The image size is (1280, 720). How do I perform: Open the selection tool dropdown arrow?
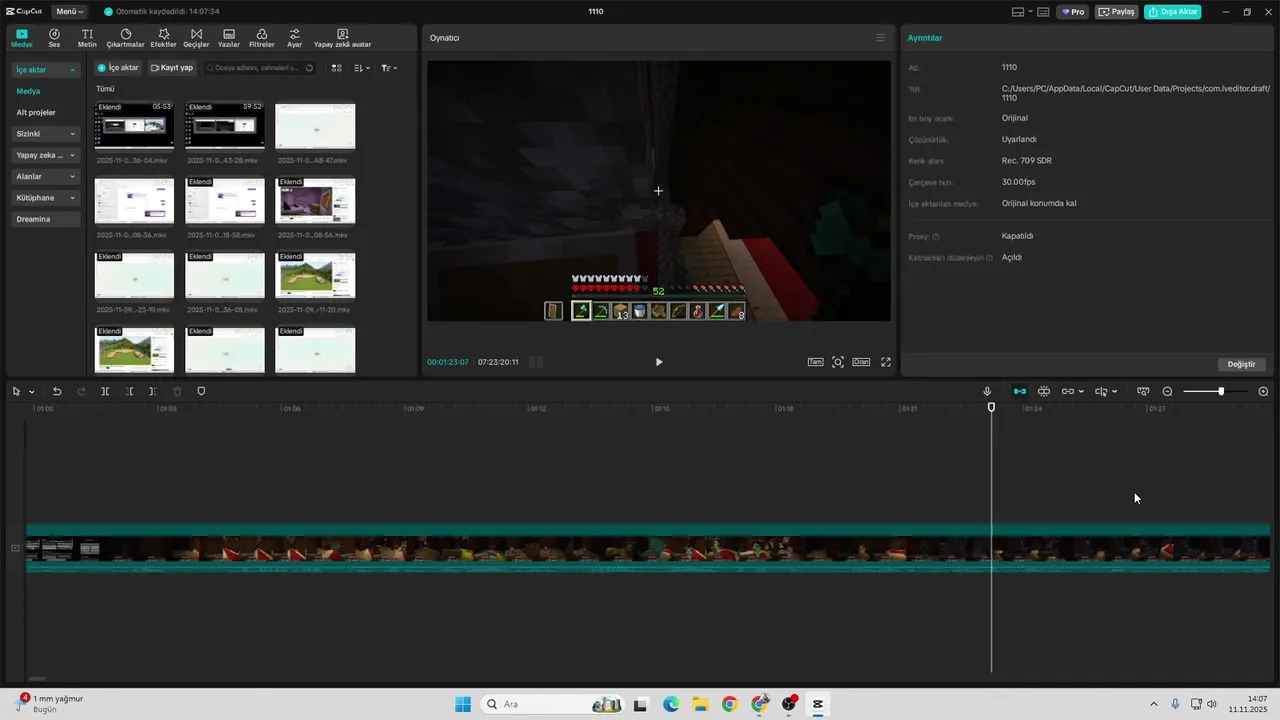click(x=31, y=392)
